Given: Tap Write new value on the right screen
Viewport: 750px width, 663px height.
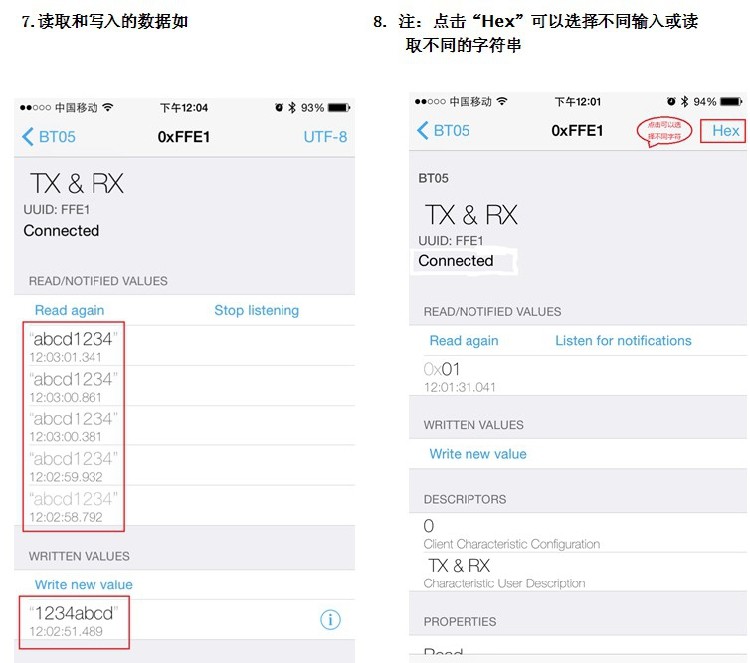Looking at the screenshot, I should click(478, 454).
